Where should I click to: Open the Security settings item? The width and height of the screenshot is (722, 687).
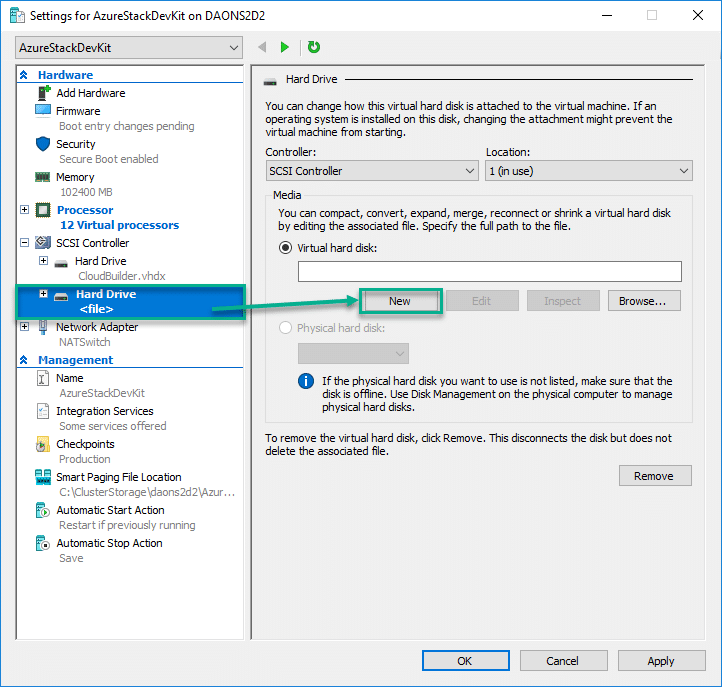coord(76,144)
